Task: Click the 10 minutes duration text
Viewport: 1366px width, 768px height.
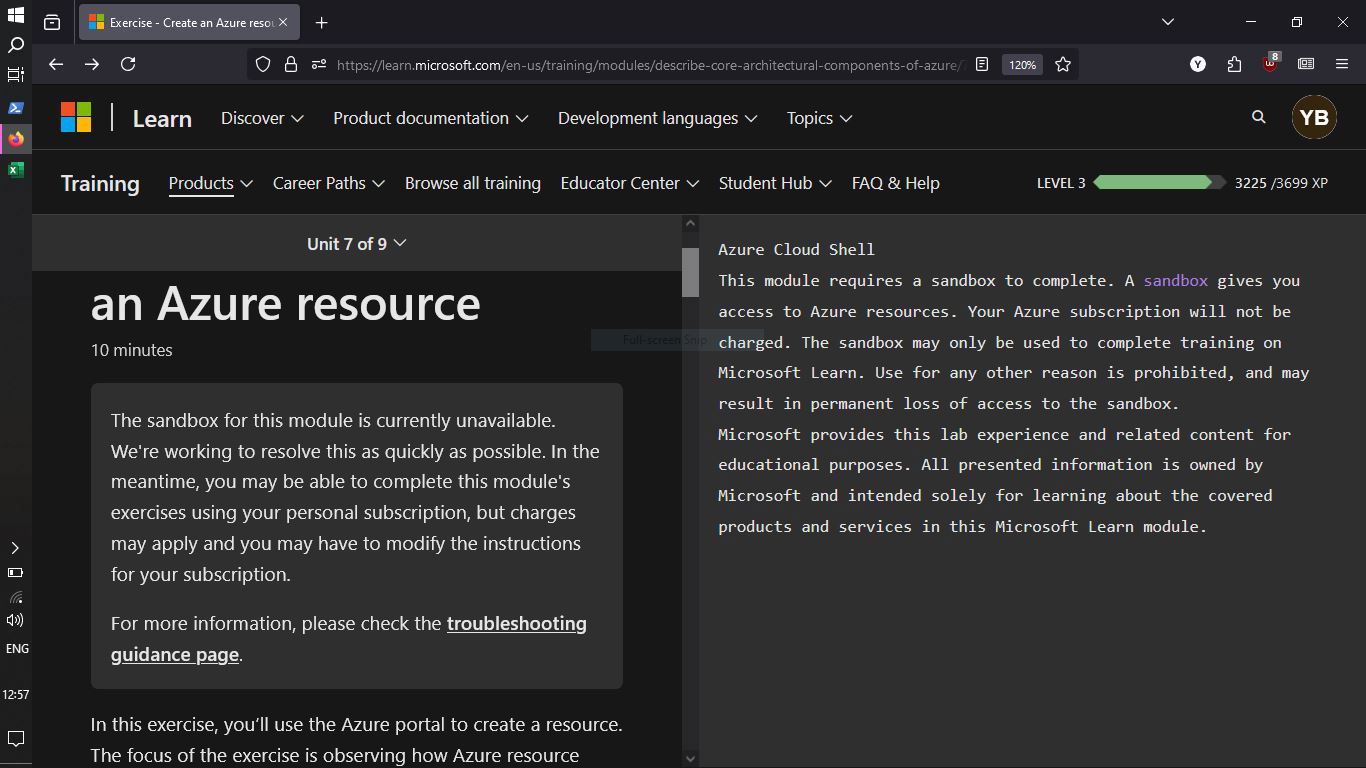Action: 131,350
